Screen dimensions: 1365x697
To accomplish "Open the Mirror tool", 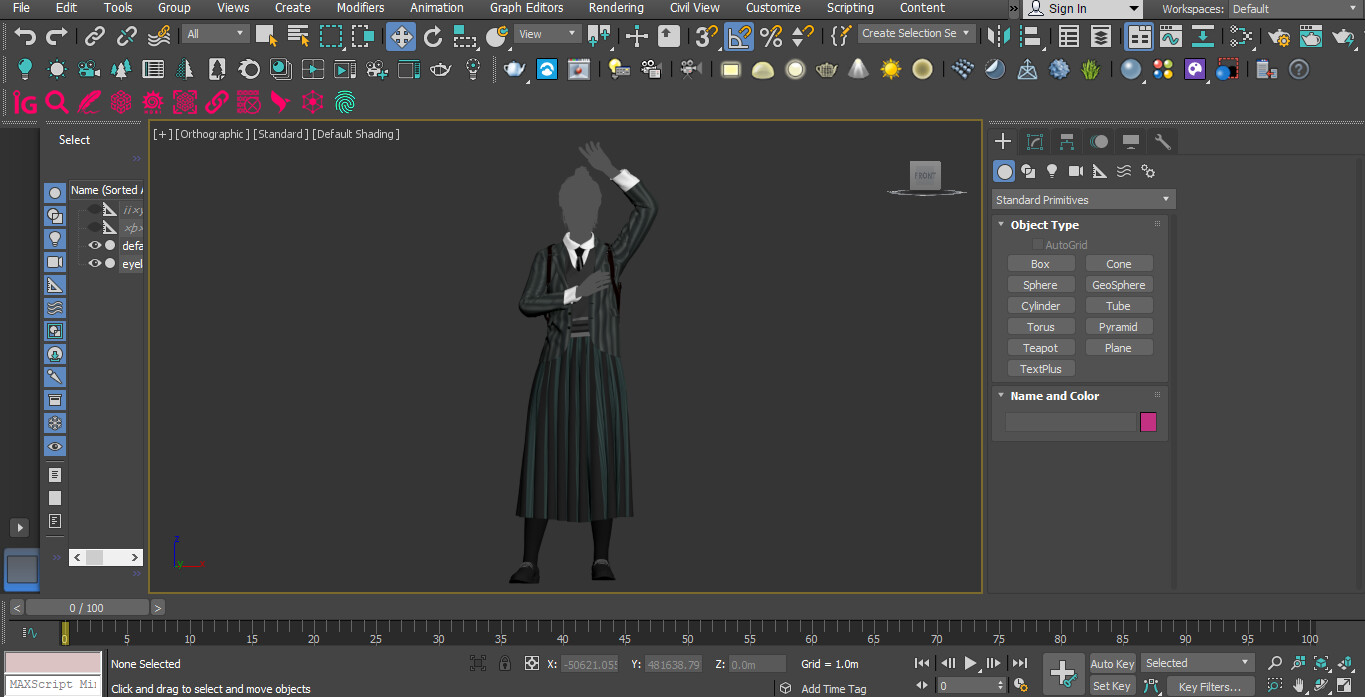I will (x=997, y=36).
